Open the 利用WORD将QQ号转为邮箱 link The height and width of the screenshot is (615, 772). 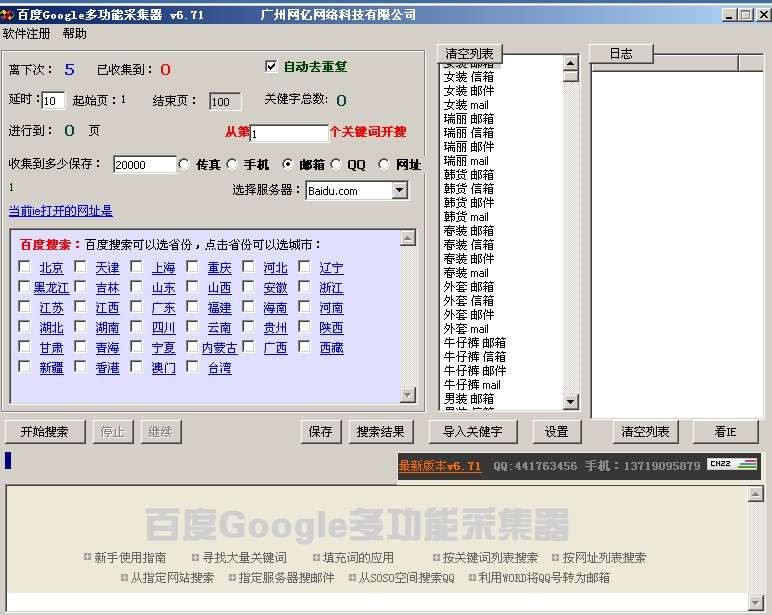click(x=544, y=577)
